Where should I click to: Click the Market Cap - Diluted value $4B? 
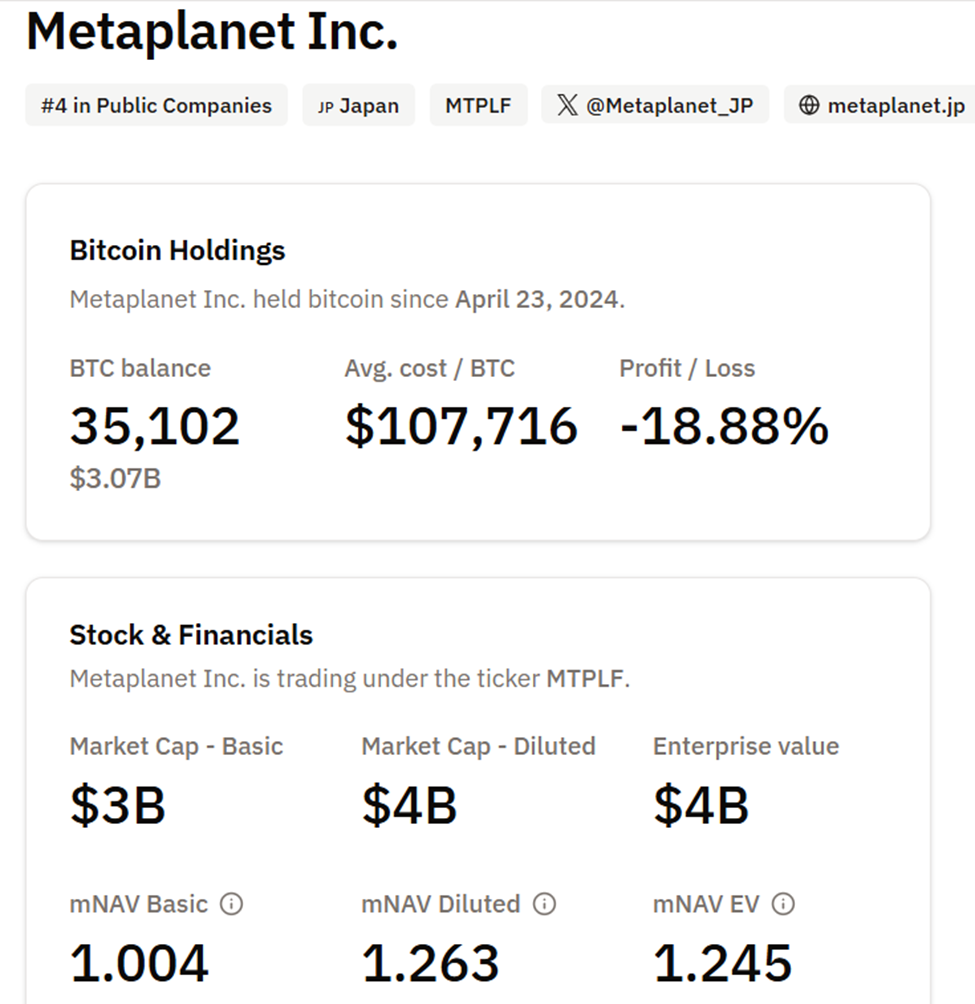coord(407,802)
